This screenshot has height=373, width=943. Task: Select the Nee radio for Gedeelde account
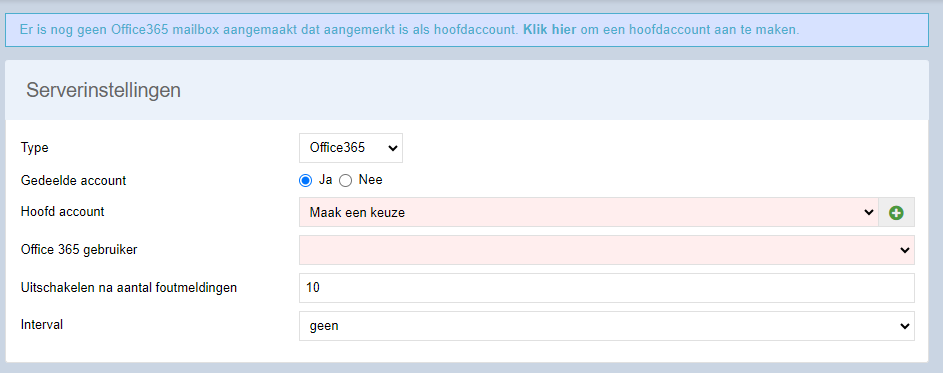click(345, 180)
